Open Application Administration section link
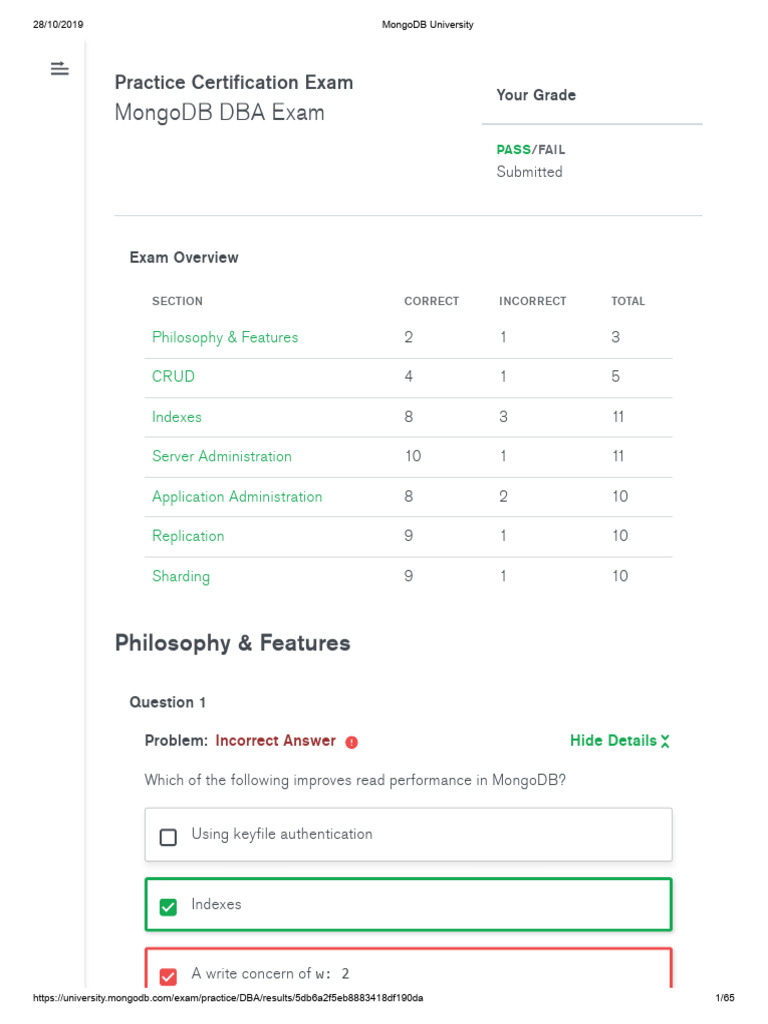 [237, 496]
